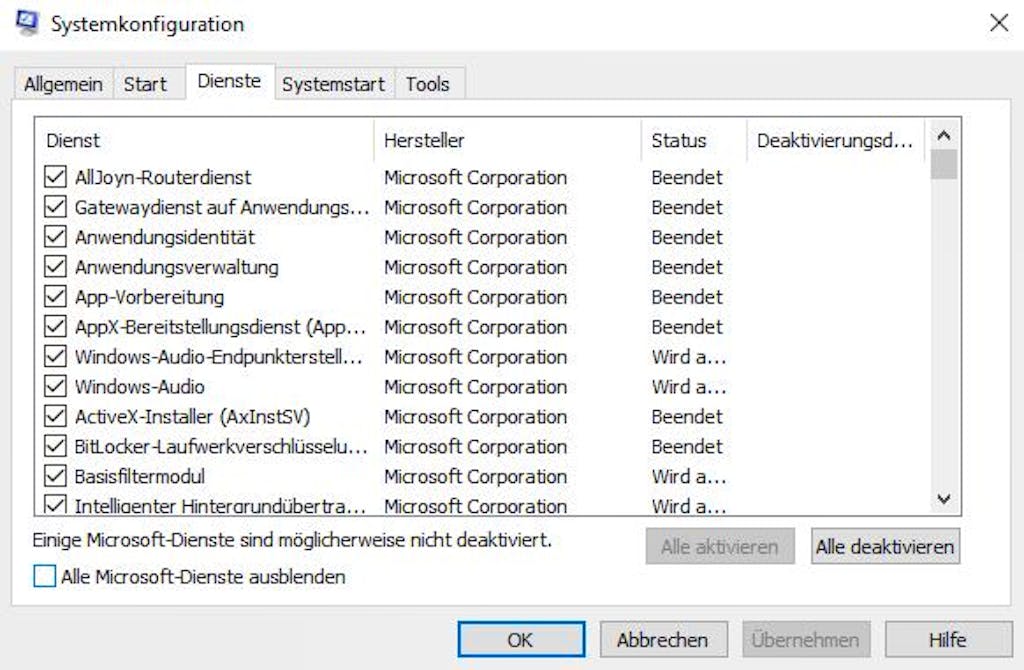Viewport: 1024px width, 670px height.
Task: Click the services list scrollbar thumb
Action: (944, 164)
